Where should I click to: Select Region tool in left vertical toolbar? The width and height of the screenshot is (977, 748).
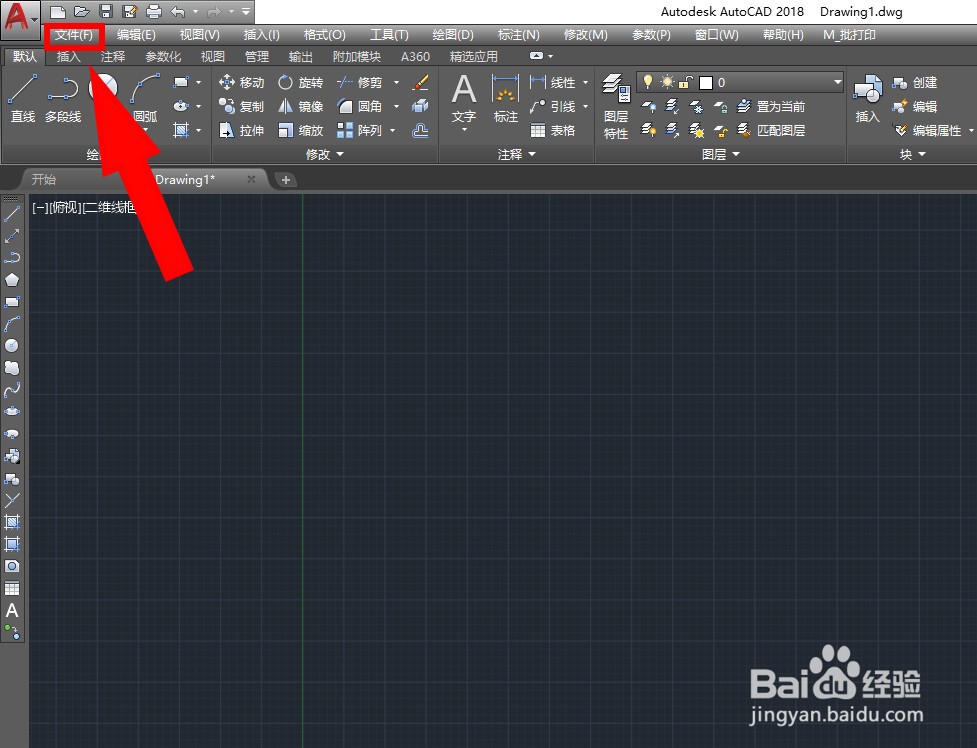tap(12, 566)
